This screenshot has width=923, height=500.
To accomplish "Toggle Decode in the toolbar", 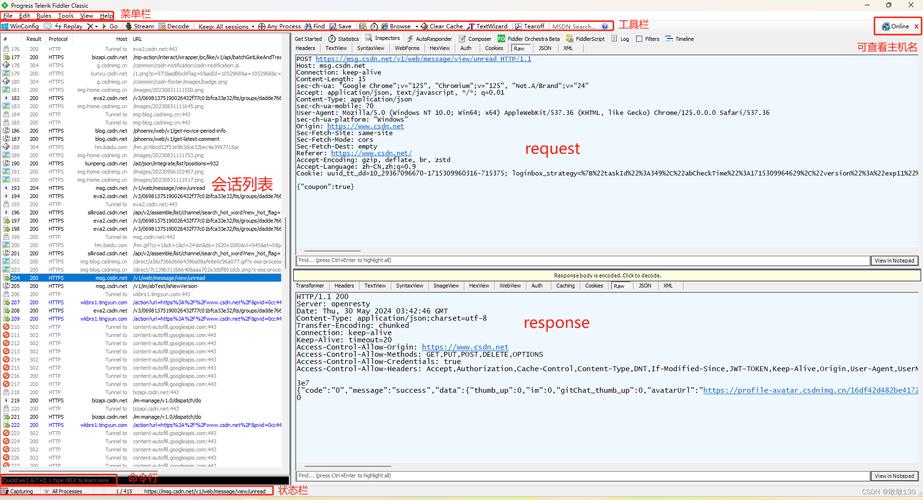I will [174, 27].
